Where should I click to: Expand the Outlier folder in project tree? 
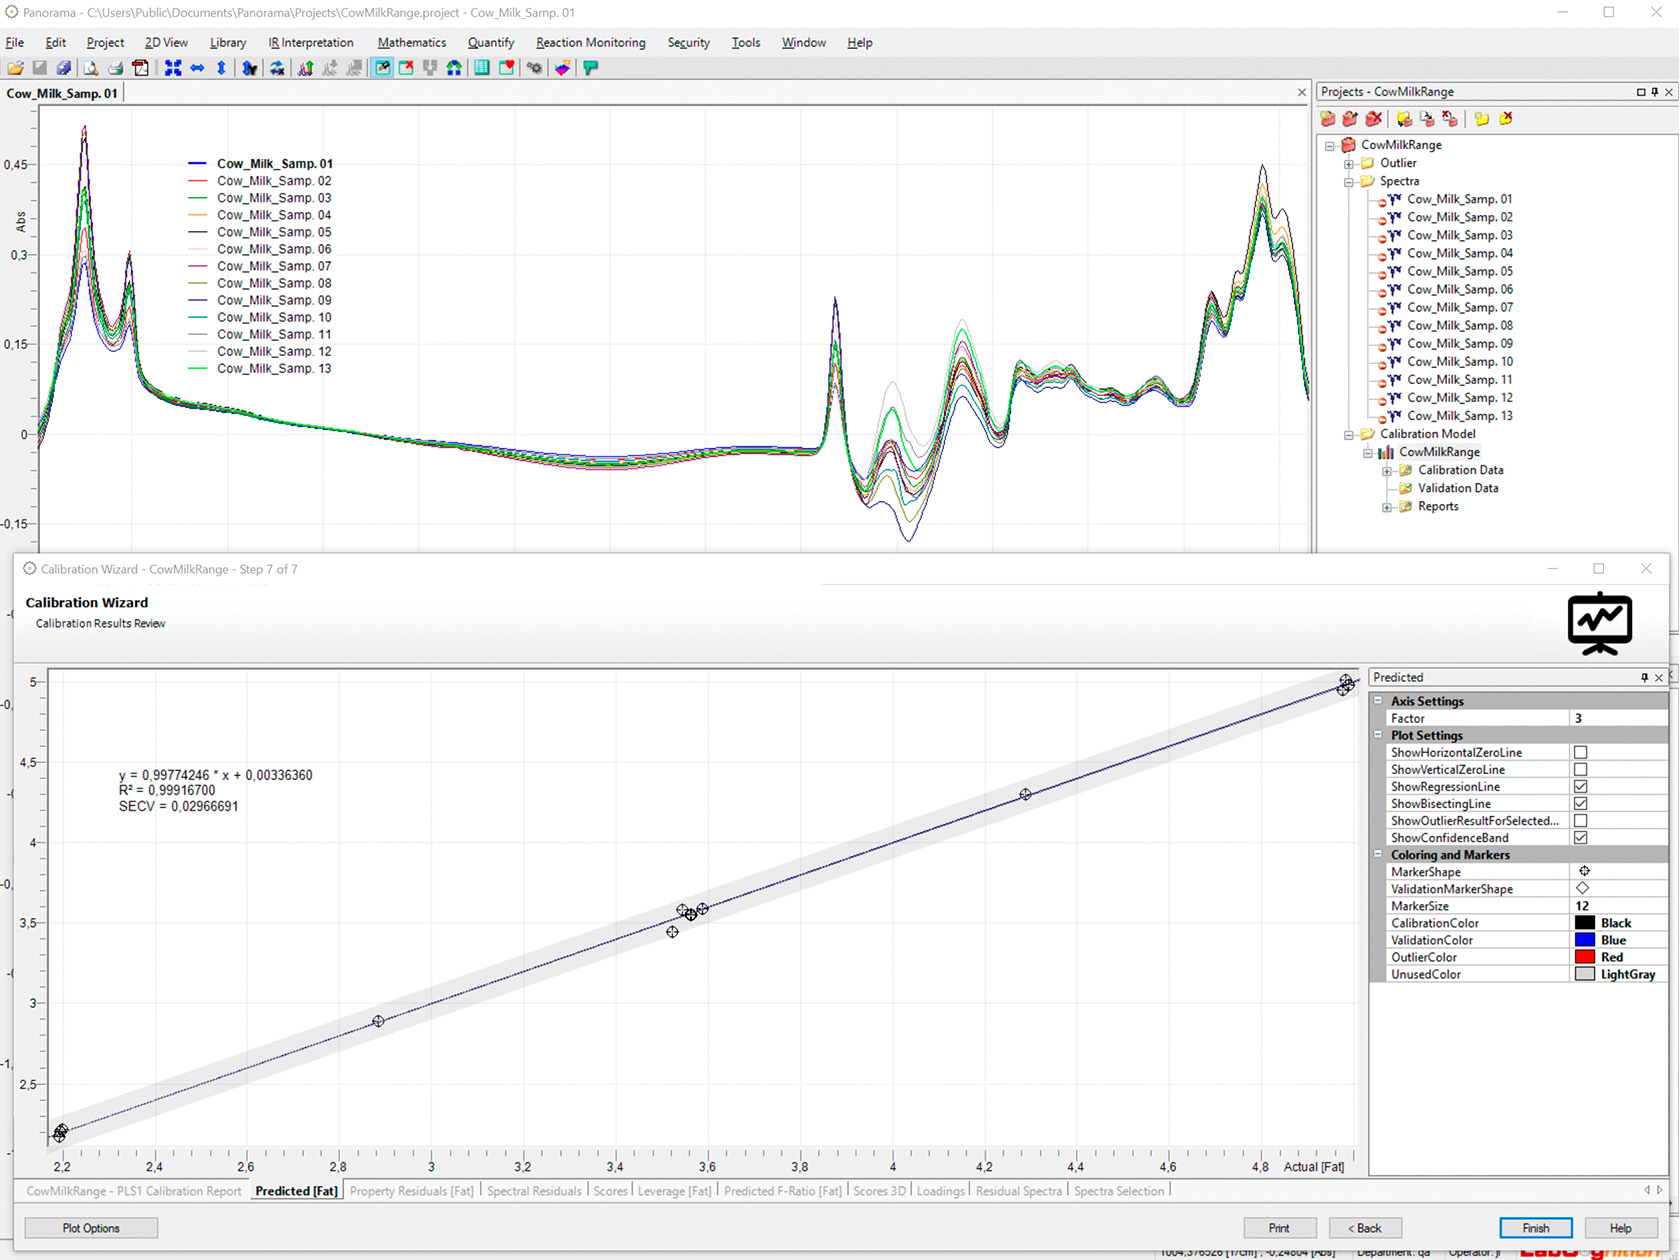1349,164
